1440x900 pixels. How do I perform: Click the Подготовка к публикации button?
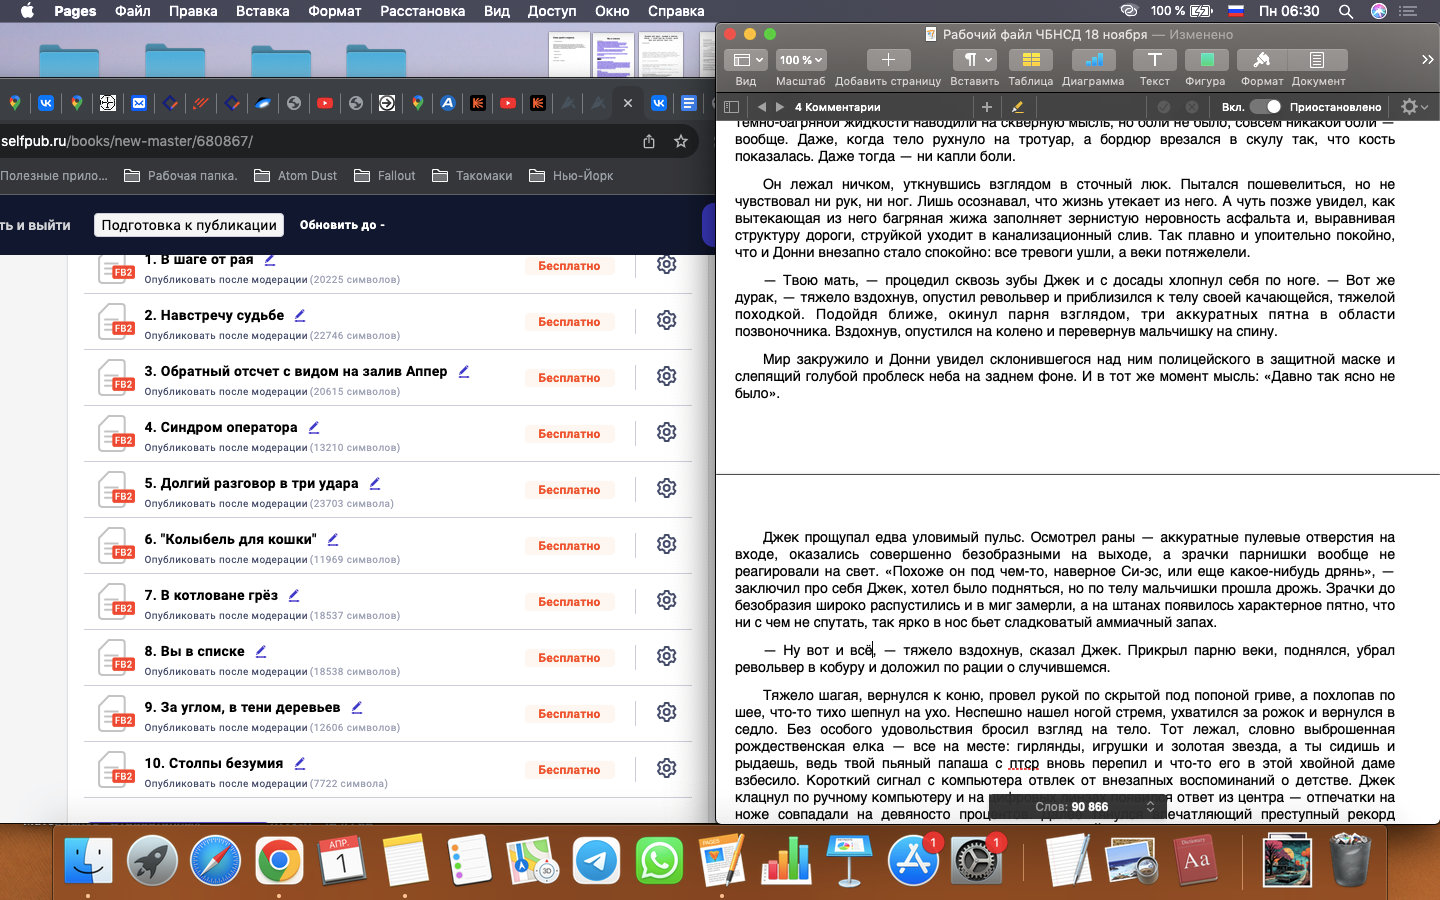[x=189, y=225]
